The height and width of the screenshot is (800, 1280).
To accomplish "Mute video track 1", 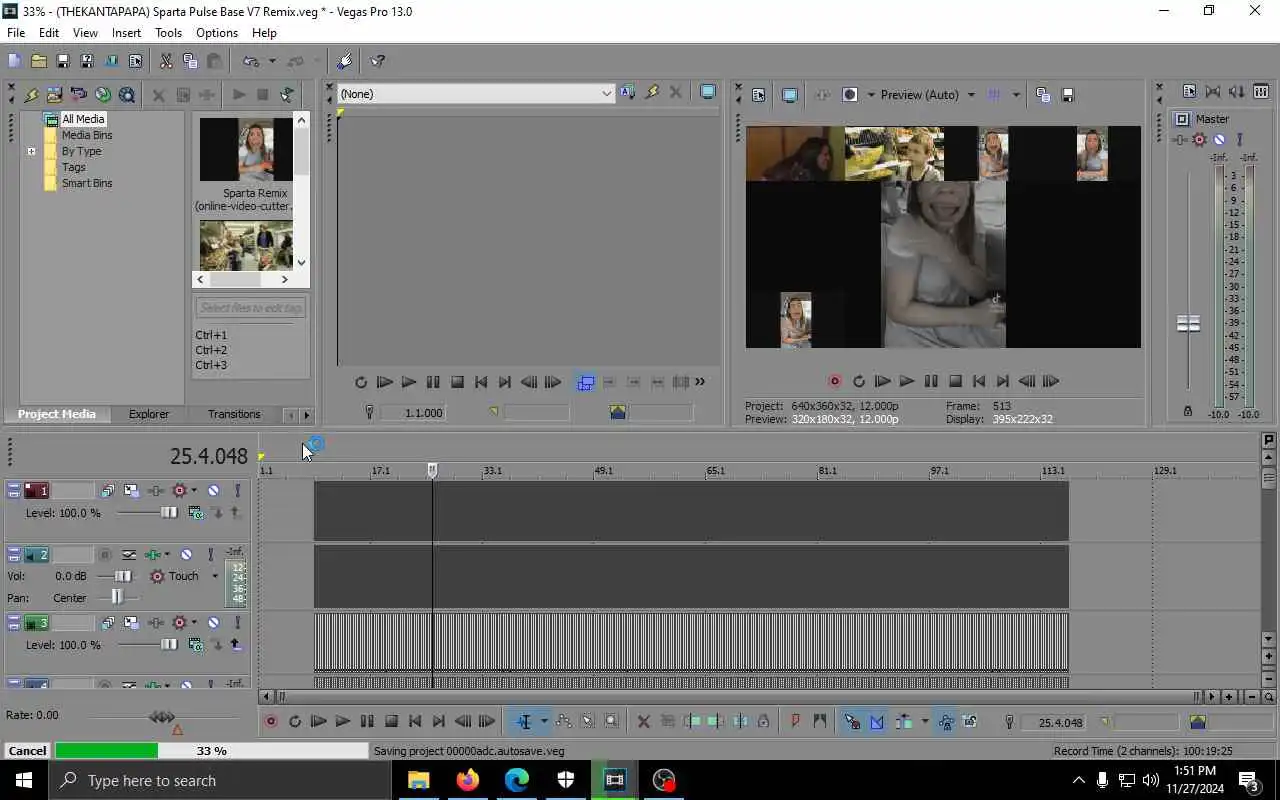I will point(213,490).
